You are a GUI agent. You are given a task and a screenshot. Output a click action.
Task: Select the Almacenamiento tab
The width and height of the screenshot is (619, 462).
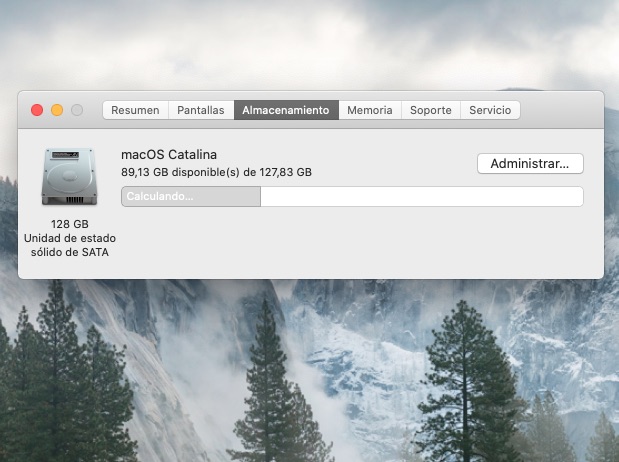pyautogui.click(x=285, y=110)
